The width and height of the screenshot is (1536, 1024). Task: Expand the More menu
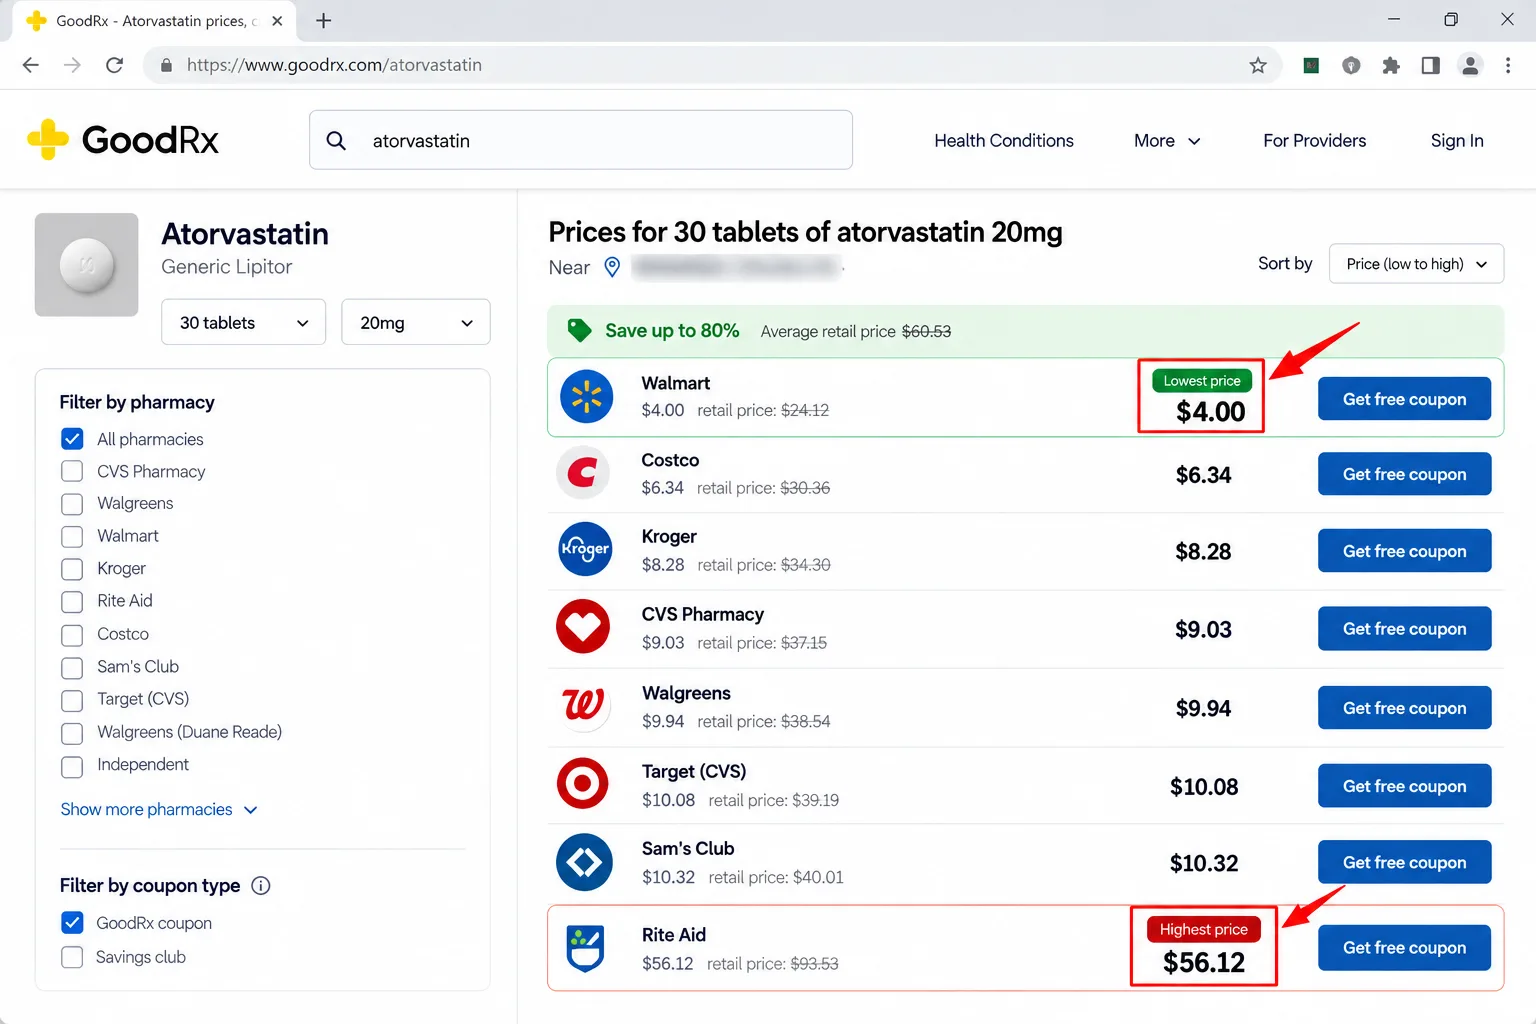pos(1167,141)
